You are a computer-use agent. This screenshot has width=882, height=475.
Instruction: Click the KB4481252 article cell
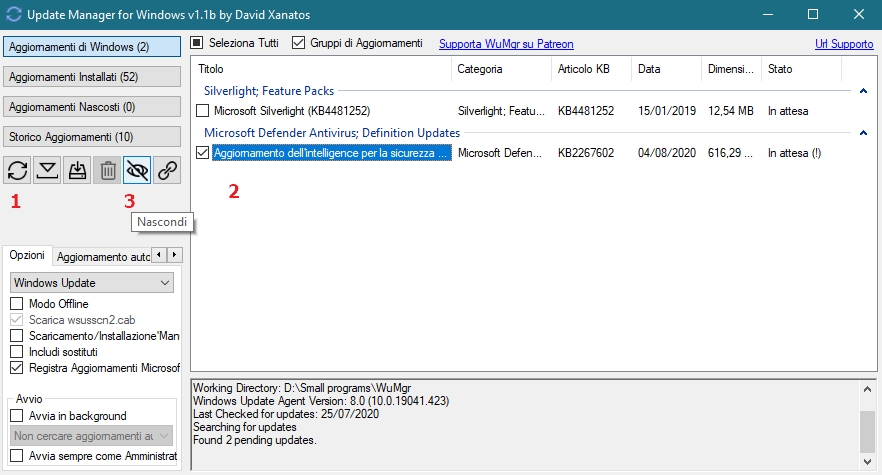click(x=586, y=111)
